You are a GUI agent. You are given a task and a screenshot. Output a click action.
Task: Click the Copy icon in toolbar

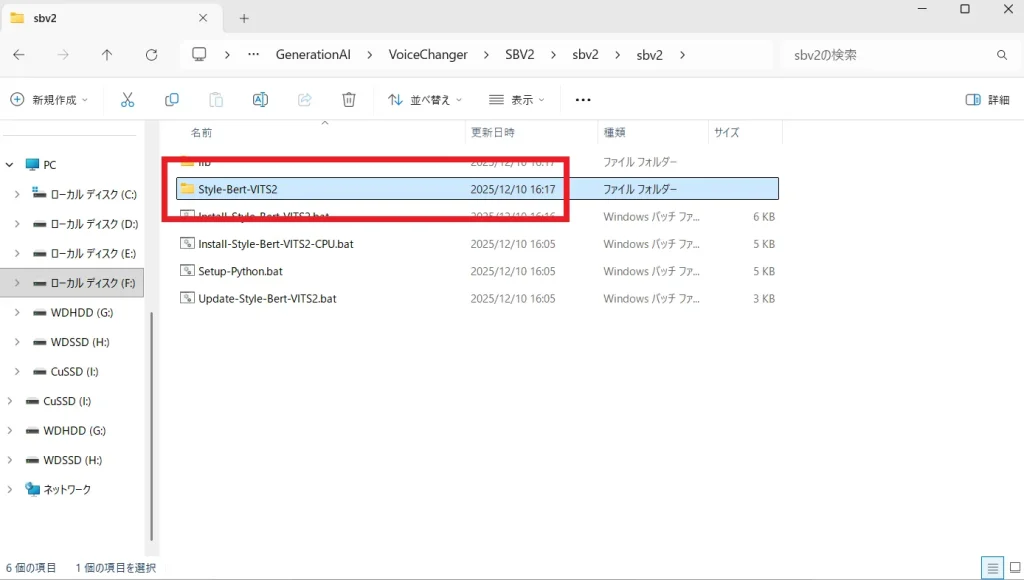(x=172, y=100)
